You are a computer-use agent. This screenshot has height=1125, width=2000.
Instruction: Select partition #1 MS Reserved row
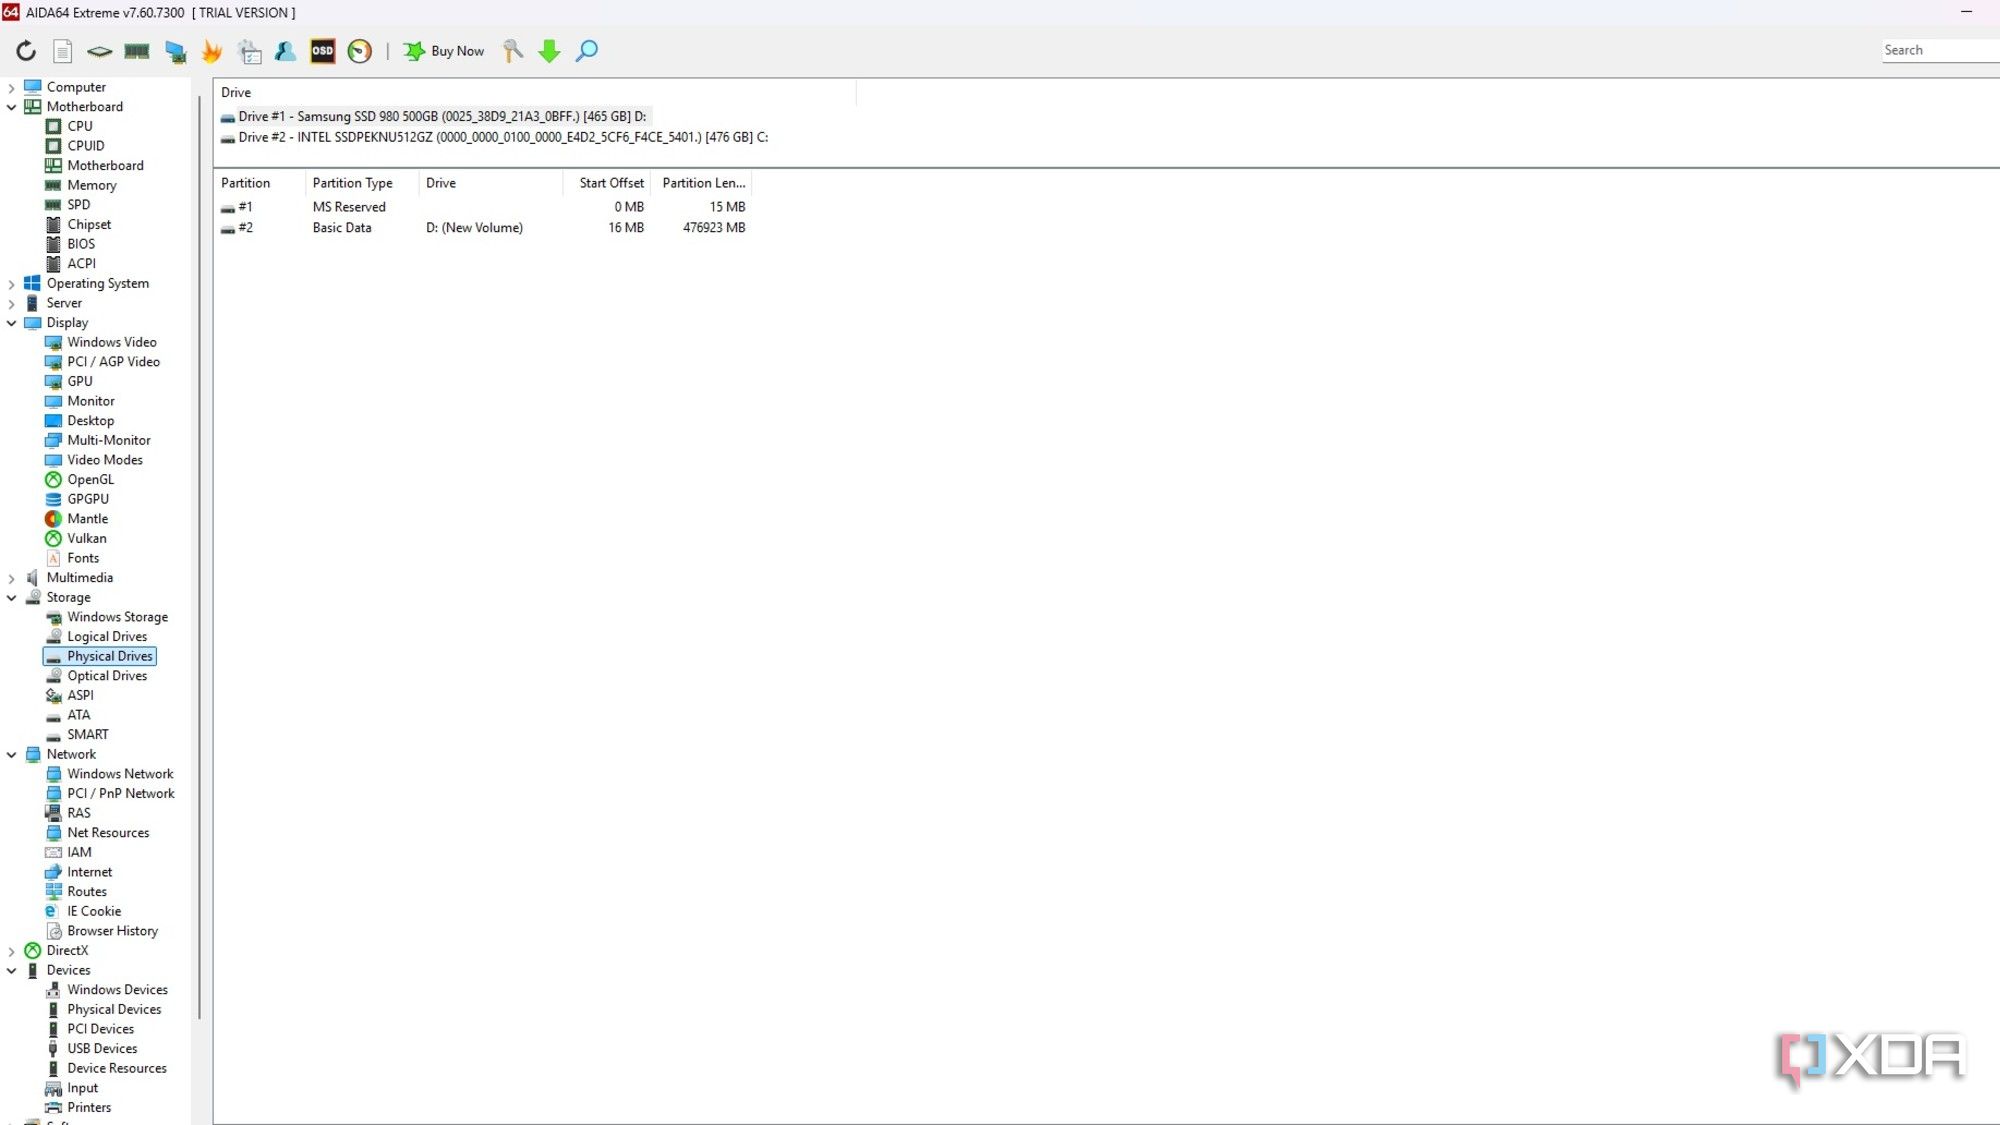[x=483, y=207]
